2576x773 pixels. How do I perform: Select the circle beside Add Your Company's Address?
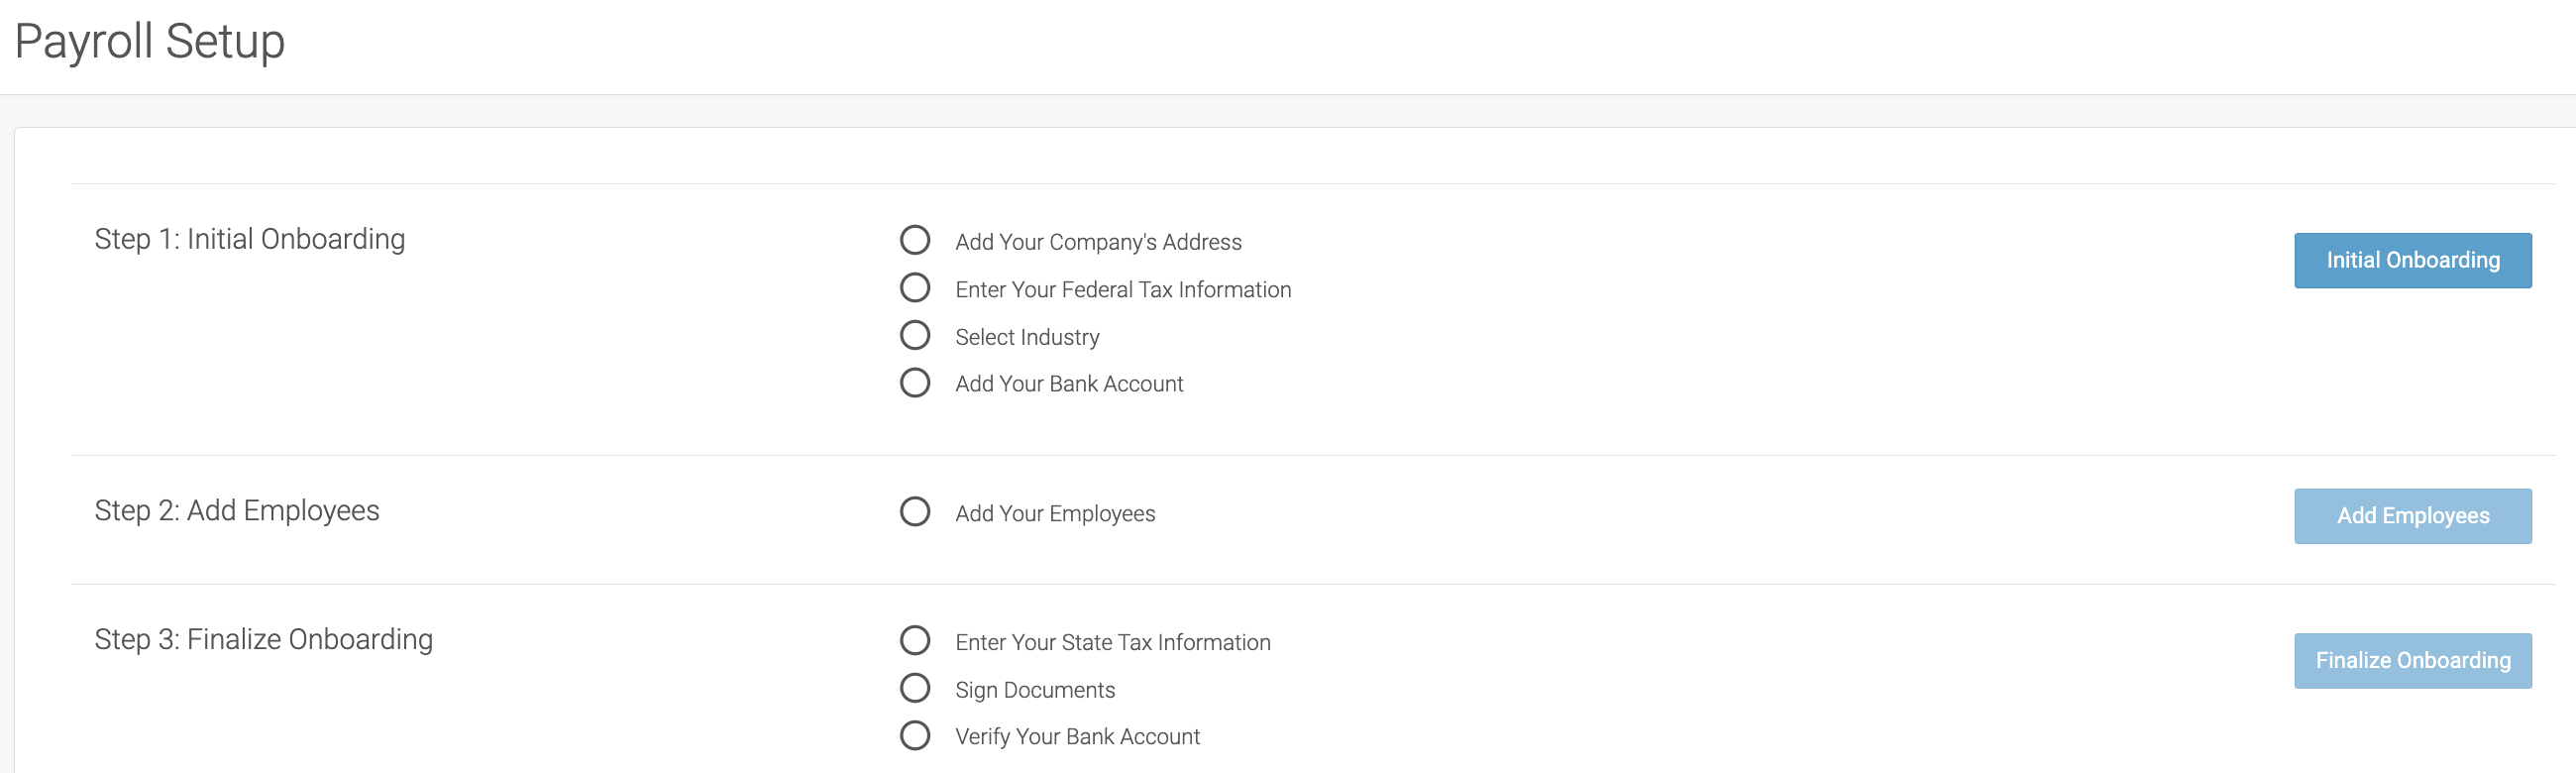tap(914, 241)
